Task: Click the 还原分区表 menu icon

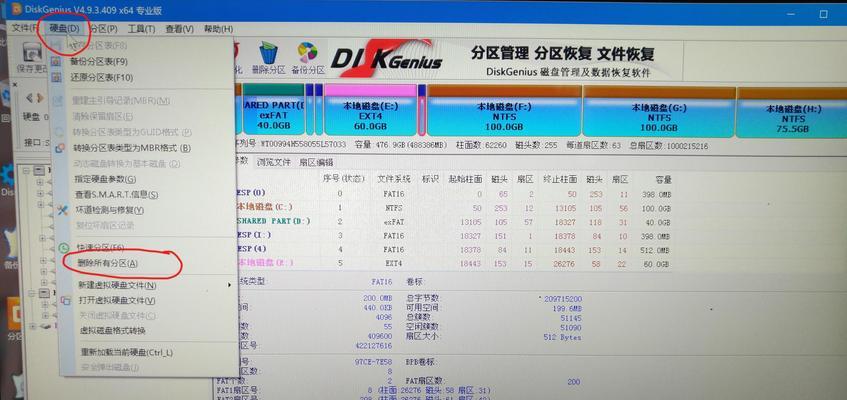Action: tap(56, 77)
